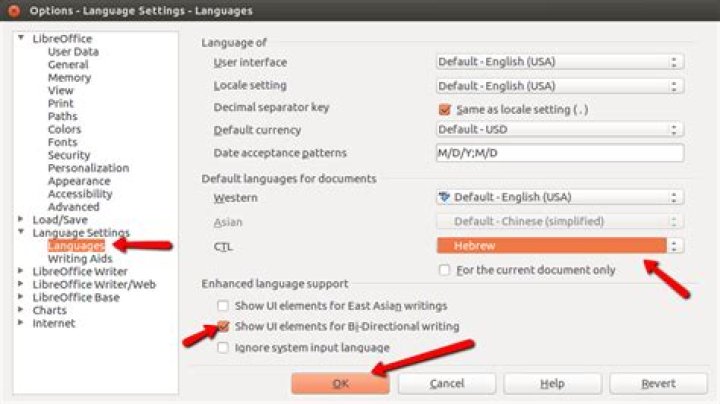Open the CTL Hebrew dropdown

(560, 246)
